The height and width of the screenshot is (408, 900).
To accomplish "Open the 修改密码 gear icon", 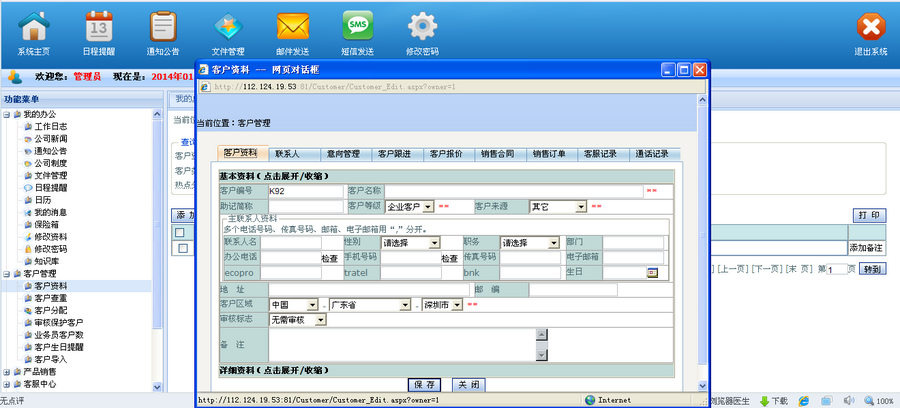I will click(422, 26).
